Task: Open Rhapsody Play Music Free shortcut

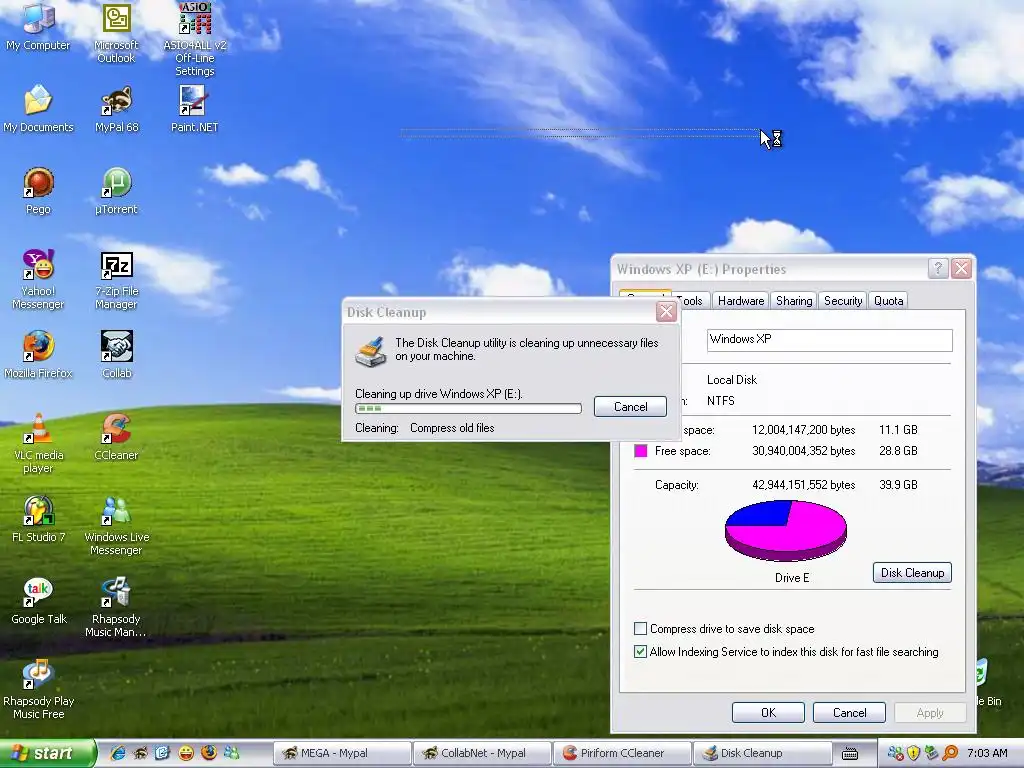Action: coord(38,689)
